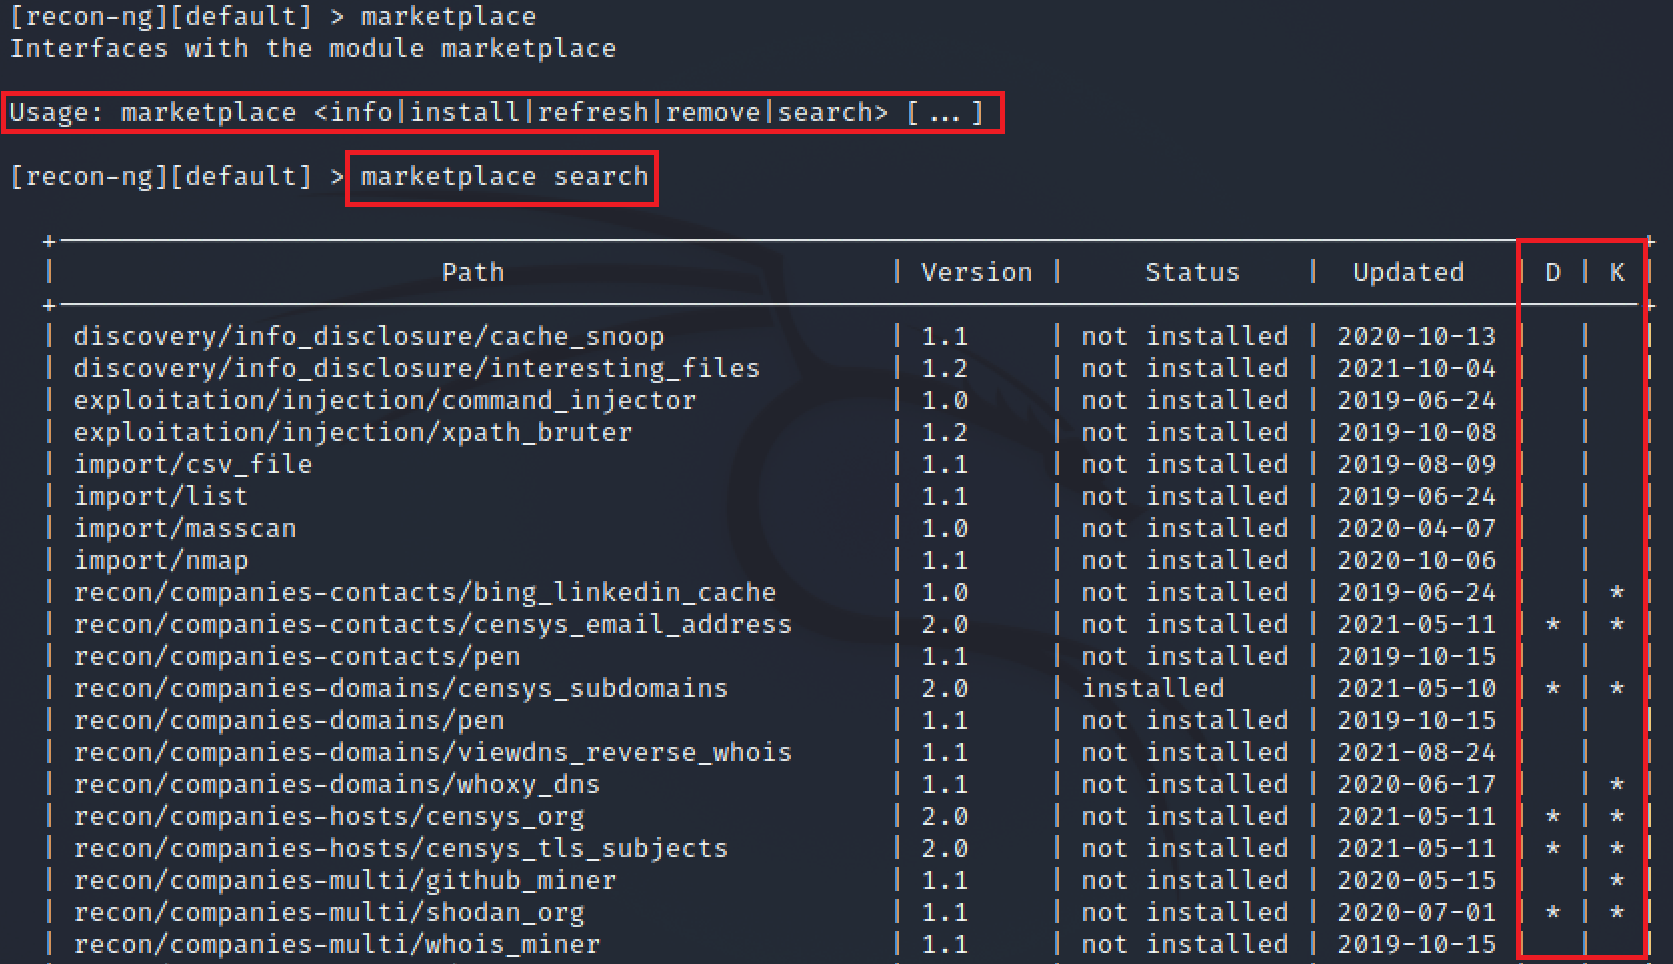Select the Status column header
This screenshot has width=1673, height=964.
click(1191, 271)
